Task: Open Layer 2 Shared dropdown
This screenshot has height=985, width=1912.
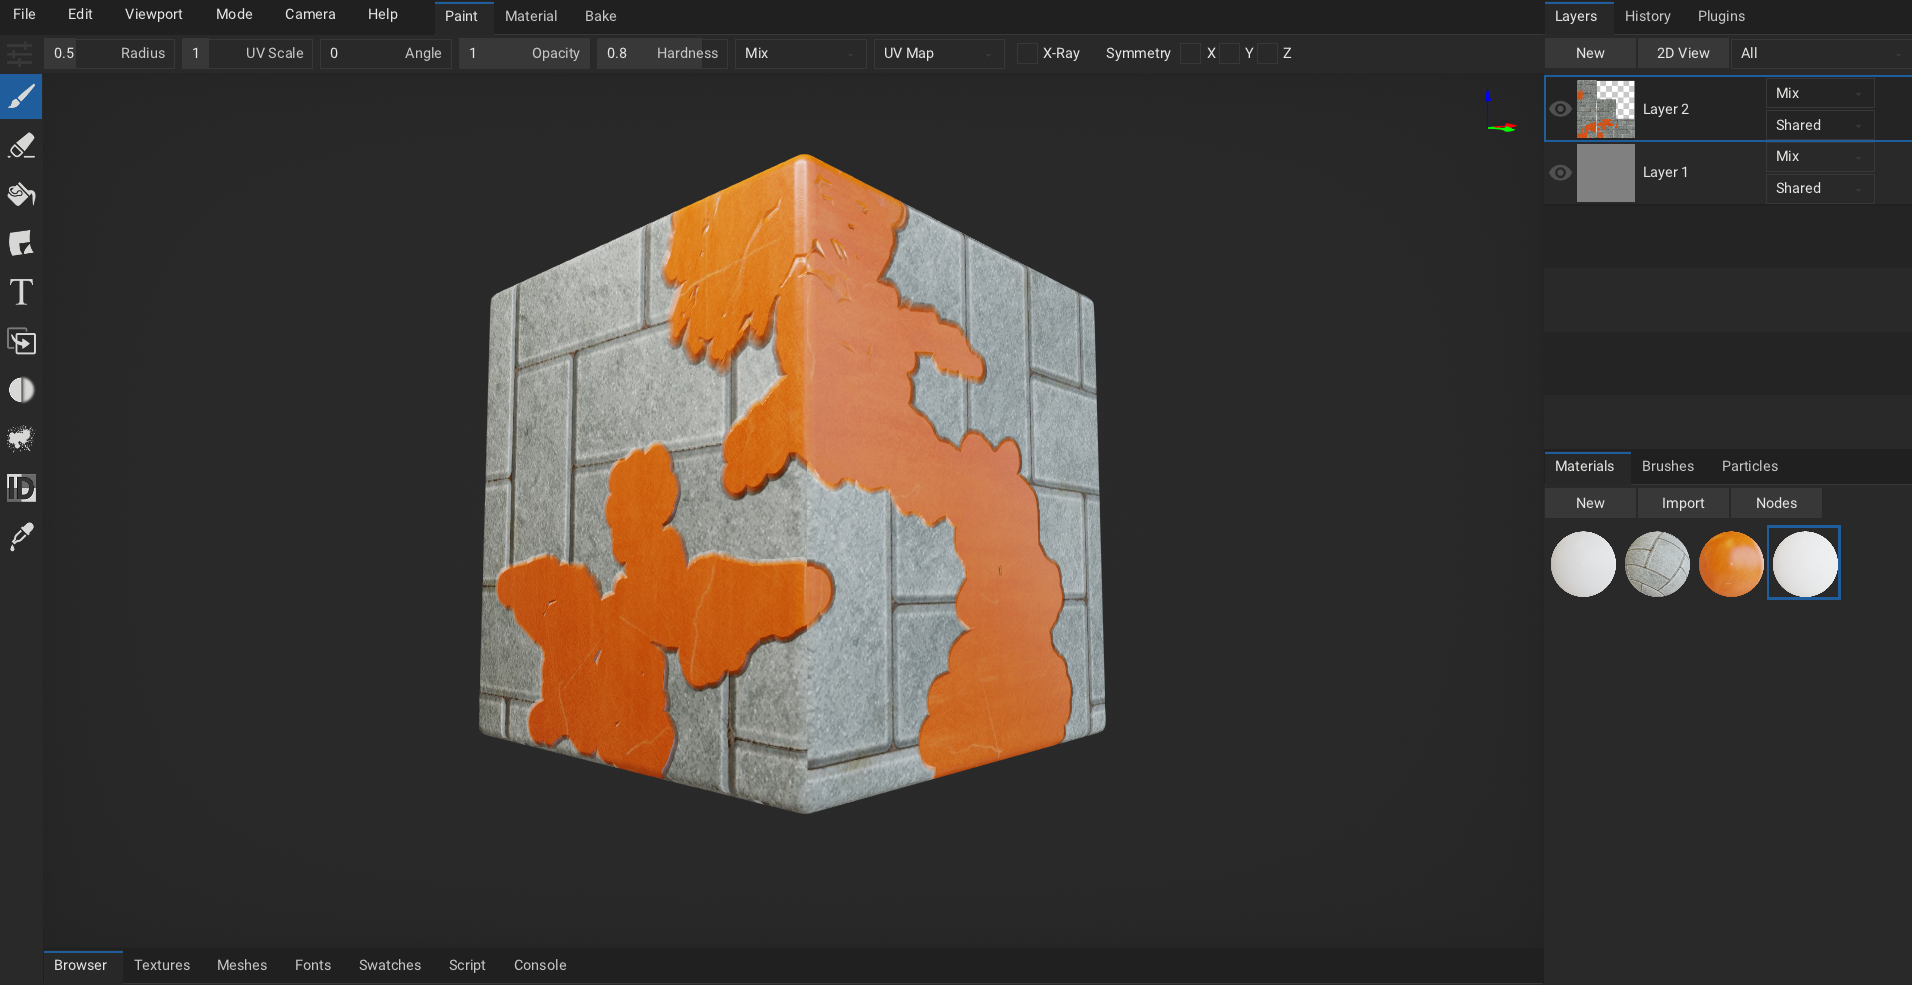Action: tap(1819, 125)
